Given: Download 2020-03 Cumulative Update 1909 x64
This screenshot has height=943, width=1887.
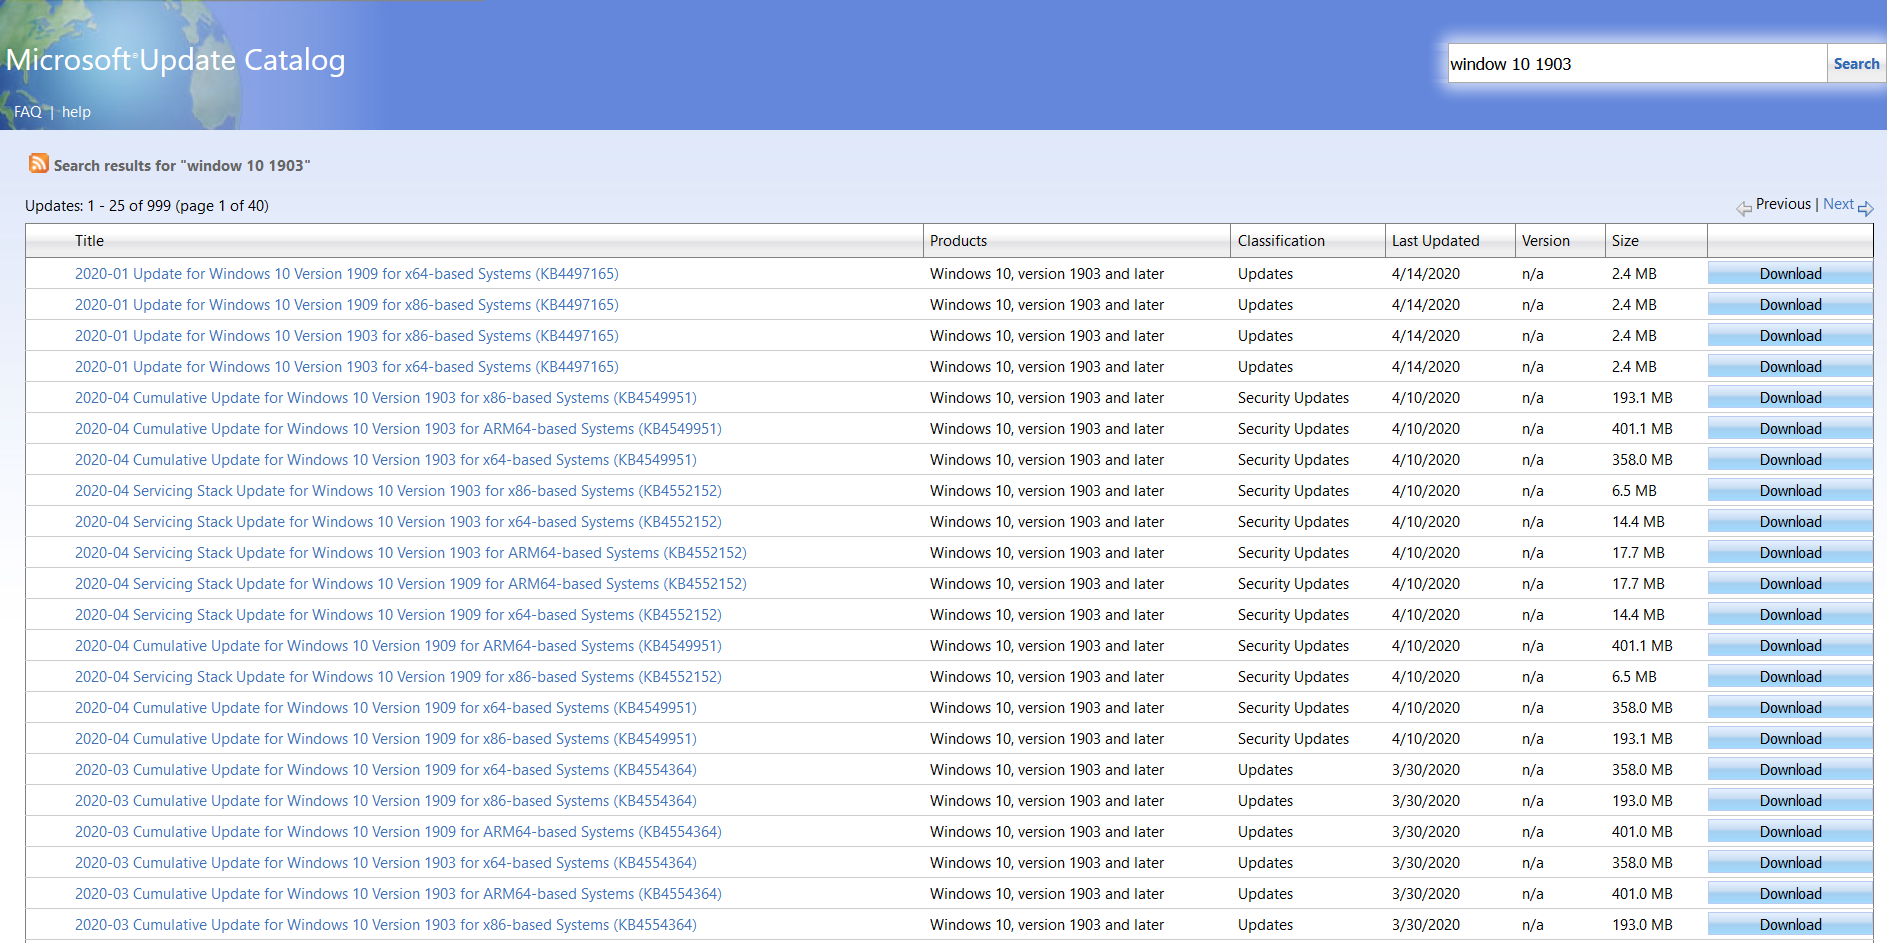Looking at the screenshot, I should click(1790, 770).
